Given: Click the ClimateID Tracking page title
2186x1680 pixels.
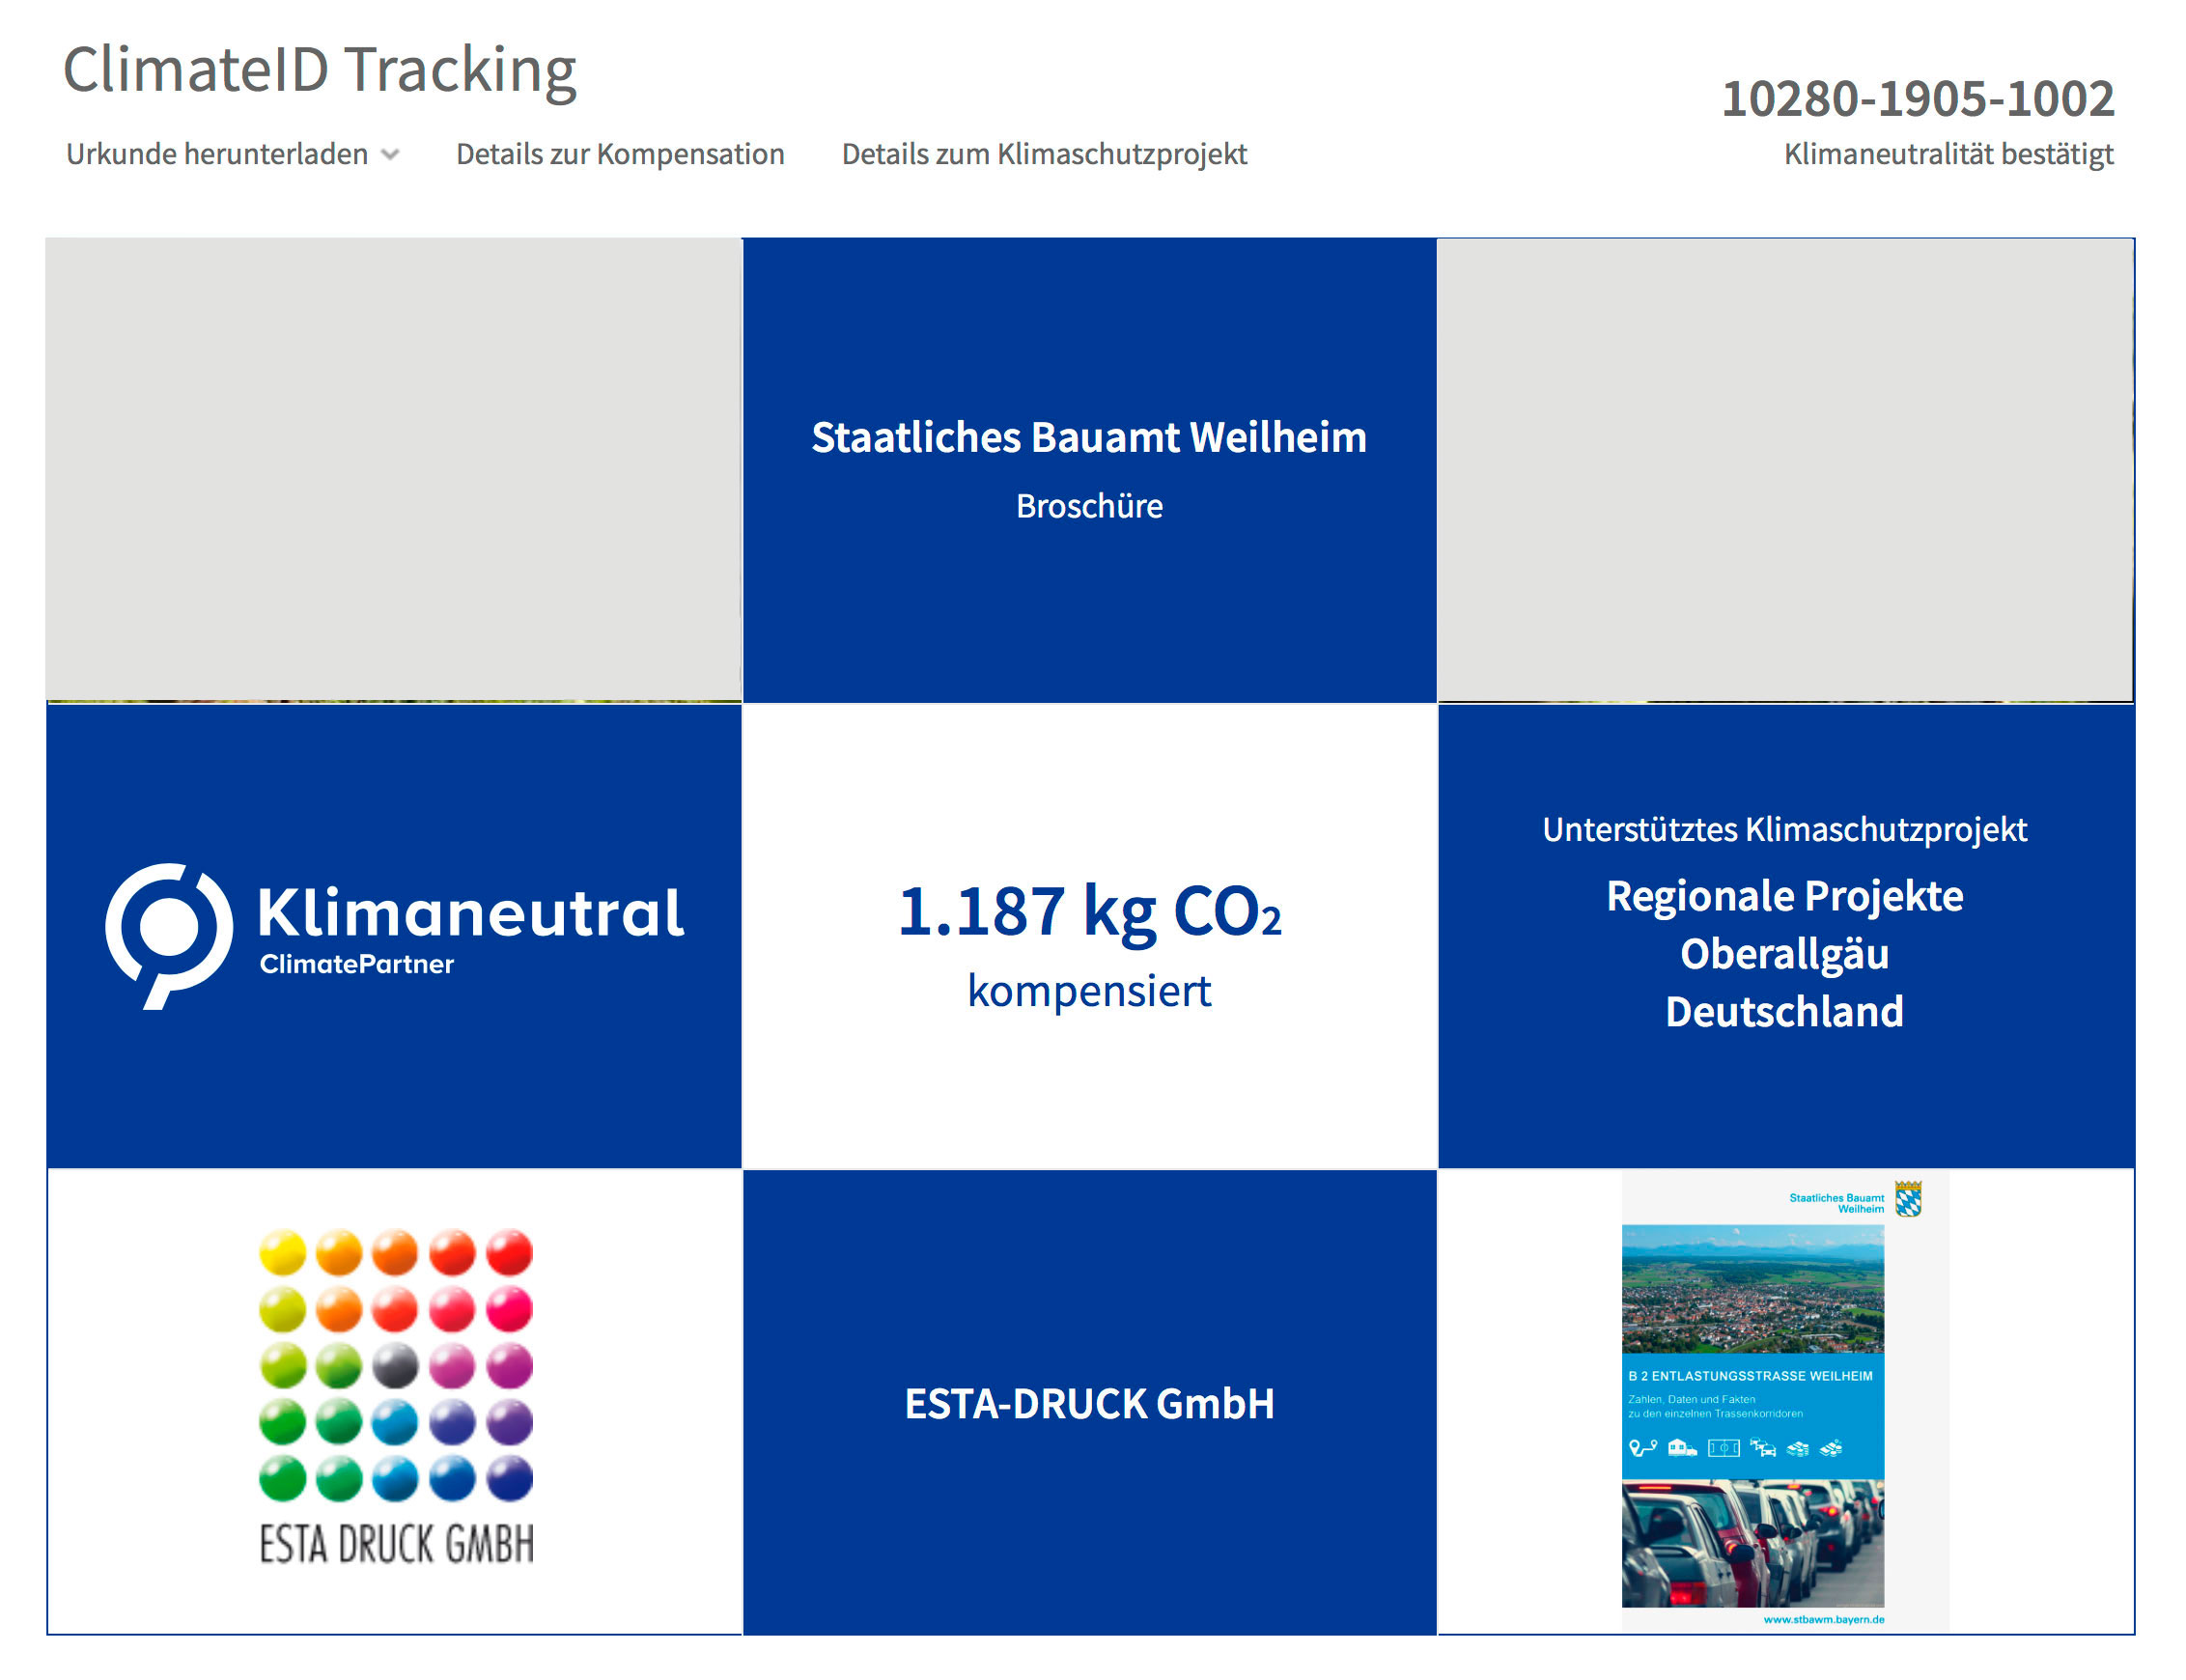Looking at the screenshot, I should pyautogui.click(x=319, y=70).
